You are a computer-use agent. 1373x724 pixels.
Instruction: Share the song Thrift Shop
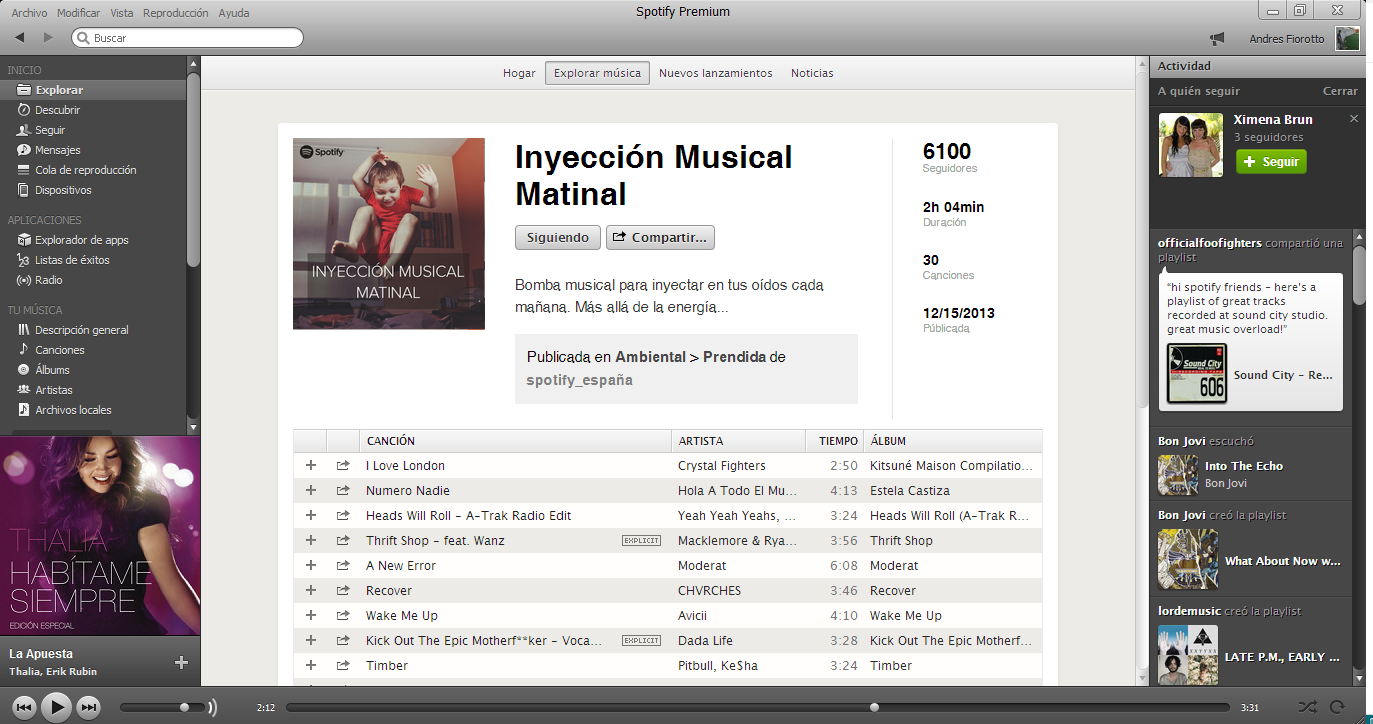343,541
